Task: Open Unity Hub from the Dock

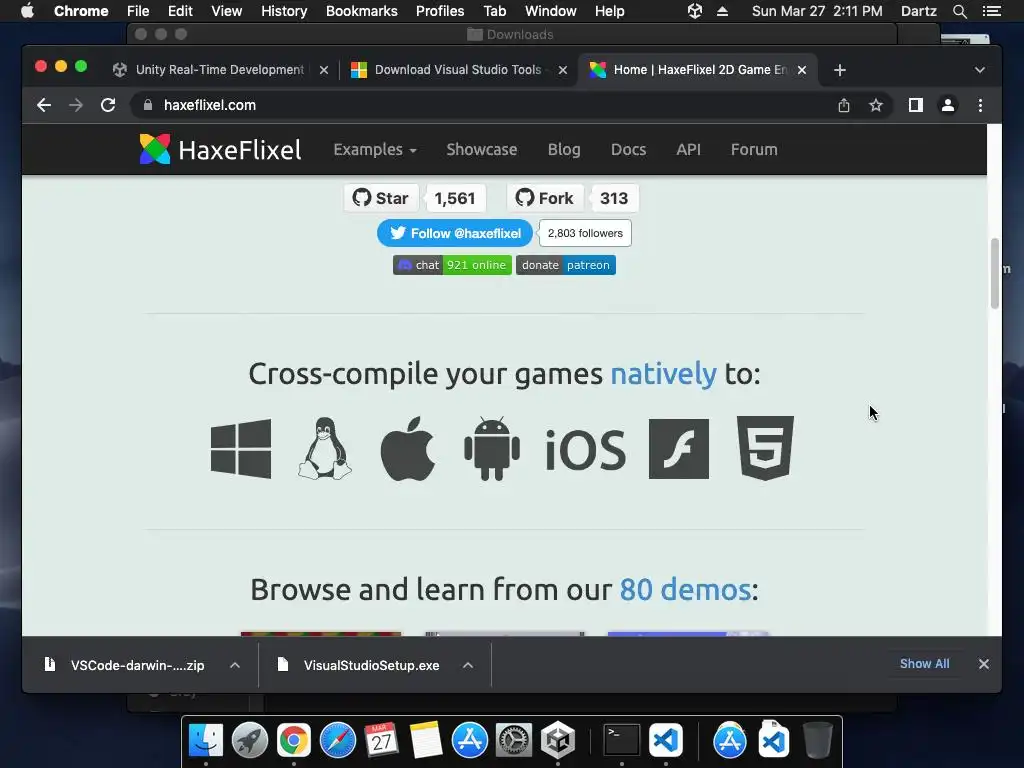Action: point(558,741)
